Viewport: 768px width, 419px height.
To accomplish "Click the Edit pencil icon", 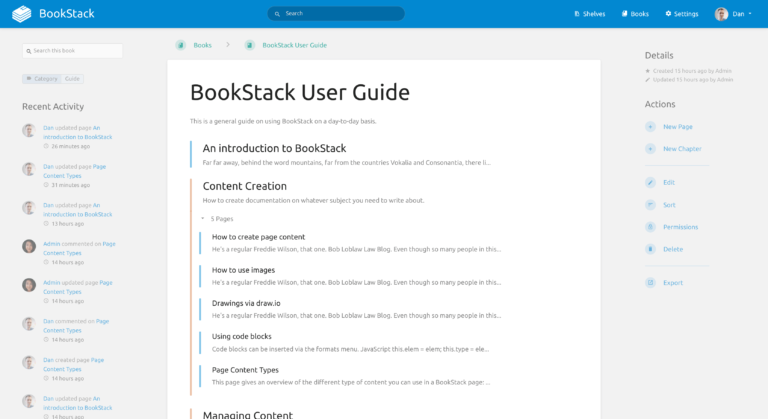I will pos(650,182).
